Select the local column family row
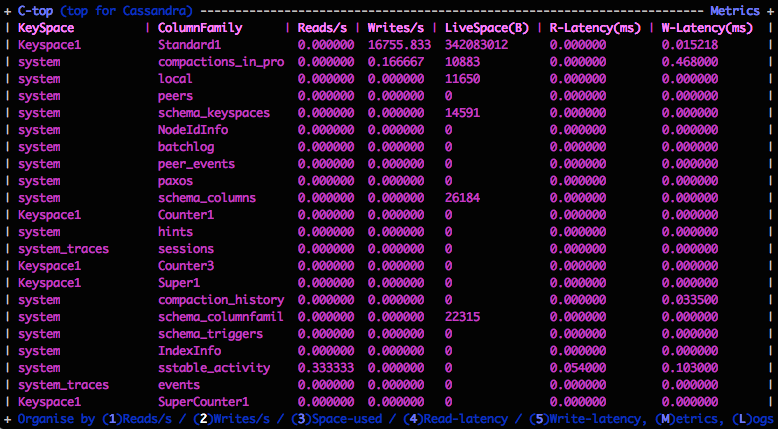Viewport: 778px width, 429px height. 389,79
